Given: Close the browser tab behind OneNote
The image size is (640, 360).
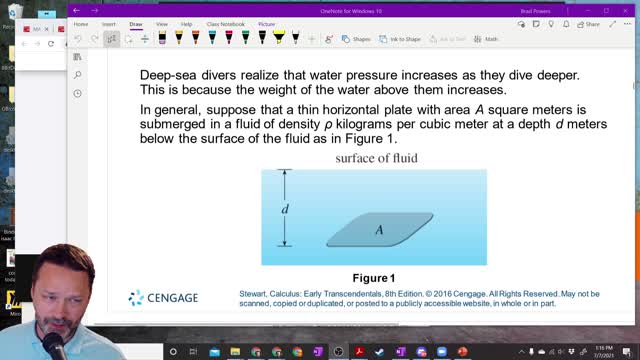Looking at the screenshot, I should pyautogui.click(x=47, y=29).
